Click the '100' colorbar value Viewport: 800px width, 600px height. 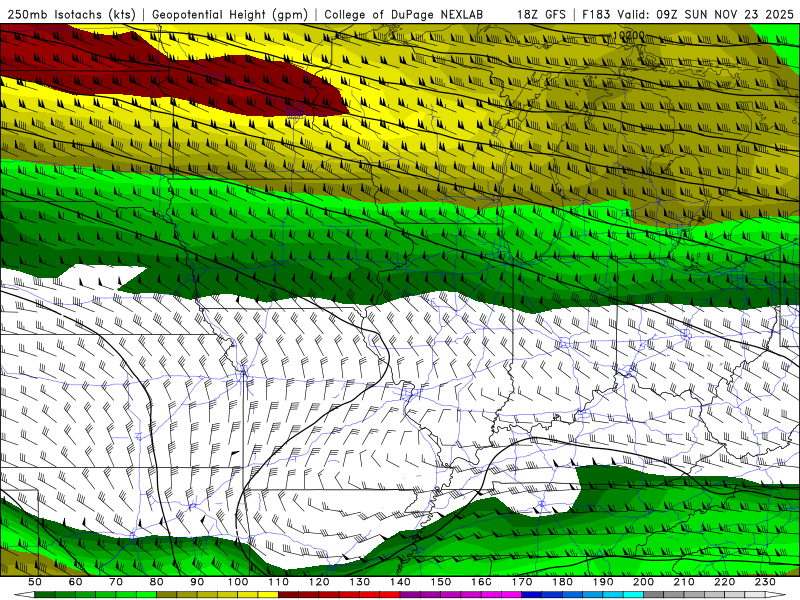click(x=238, y=582)
